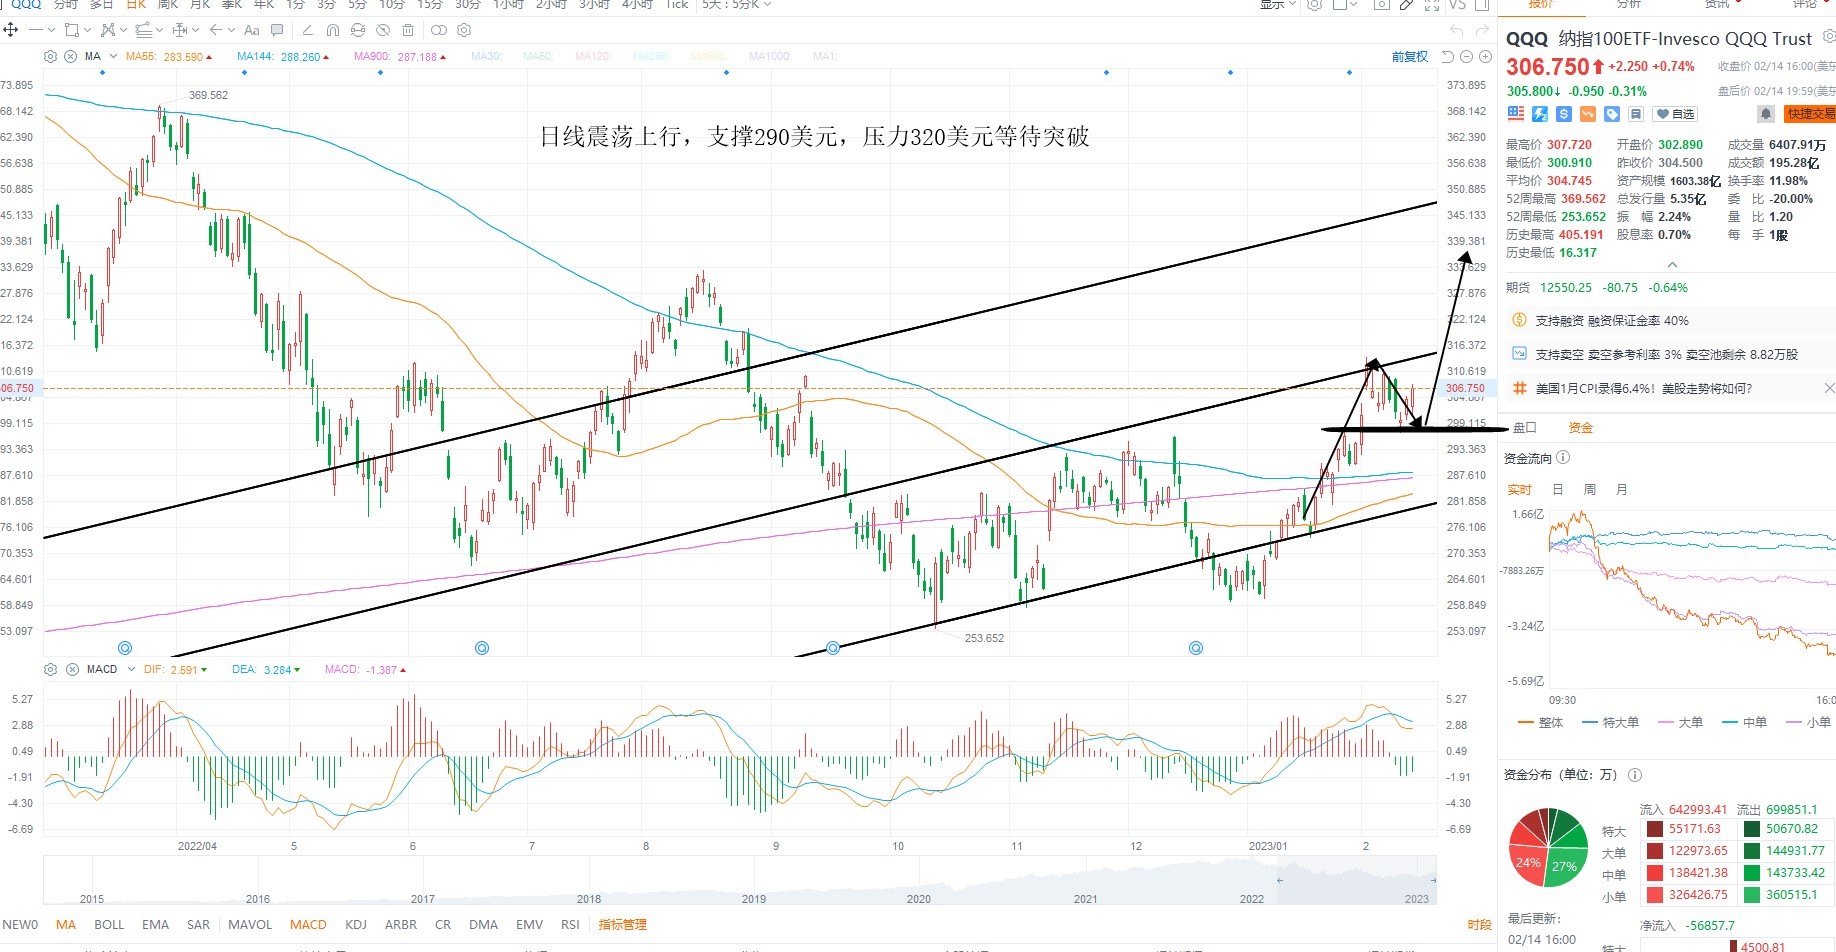
Task: Select the parallel channel drawing tool
Action: (143, 30)
